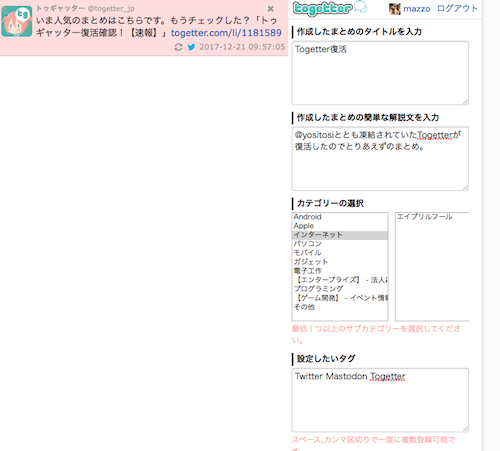Select the その他 category

tap(340, 307)
